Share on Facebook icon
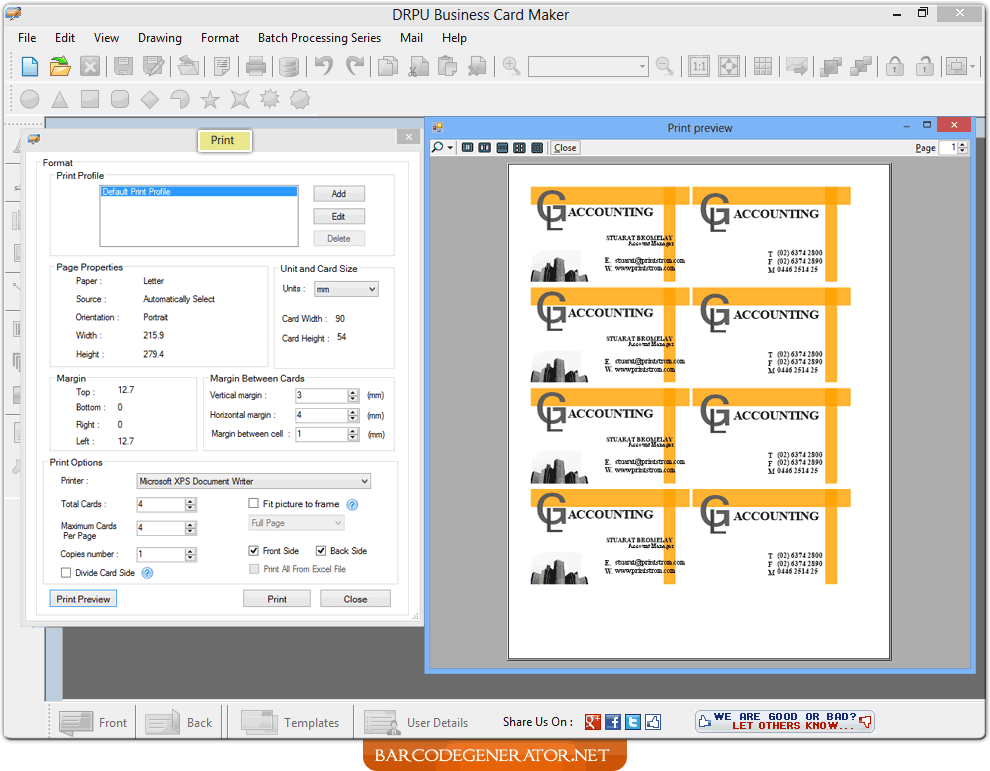990x771 pixels. point(612,722)
